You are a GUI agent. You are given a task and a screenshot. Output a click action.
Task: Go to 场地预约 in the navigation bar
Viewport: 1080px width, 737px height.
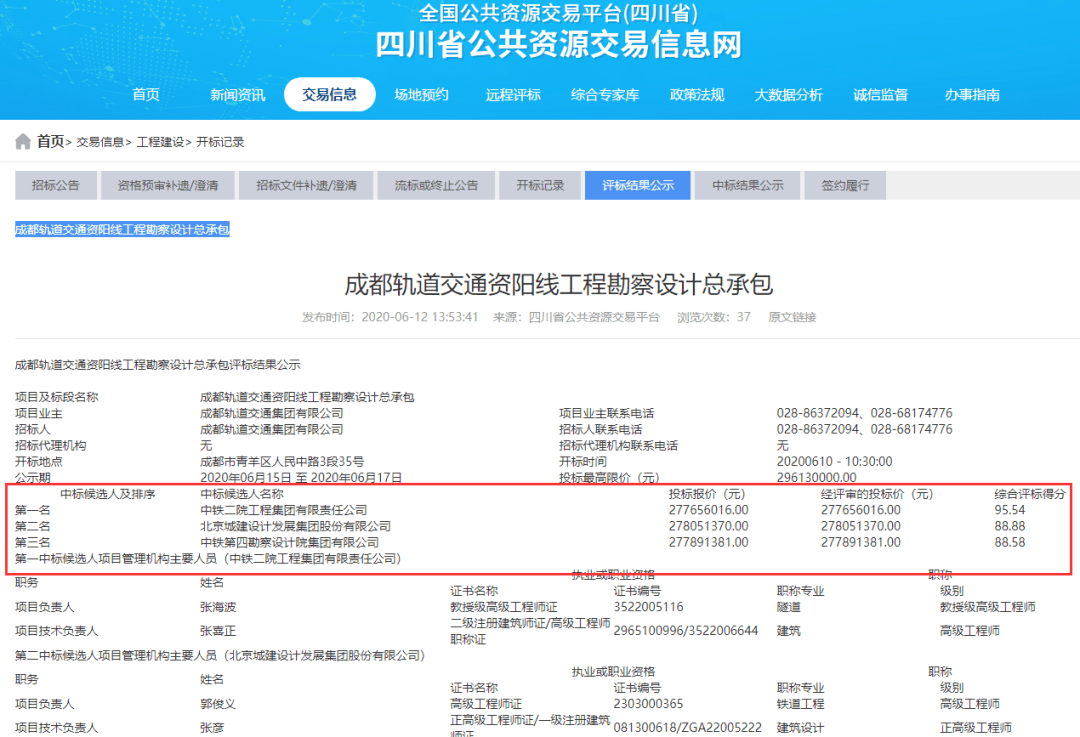coord(421,95)
